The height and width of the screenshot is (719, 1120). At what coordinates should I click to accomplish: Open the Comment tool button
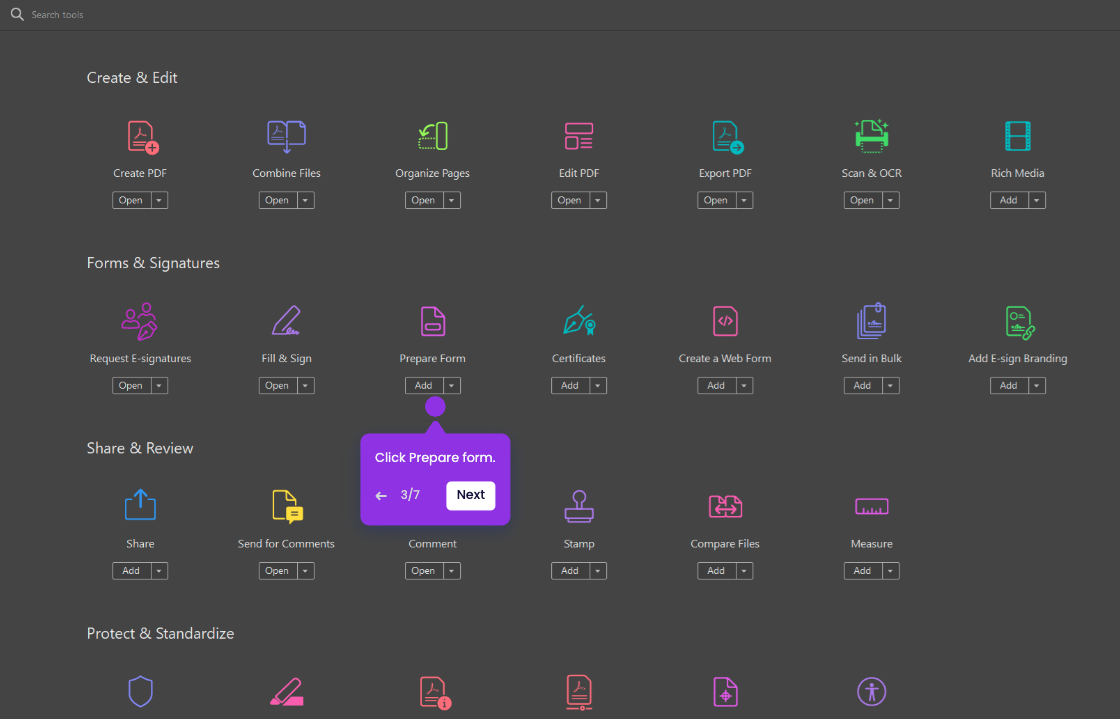pos(424,571)
